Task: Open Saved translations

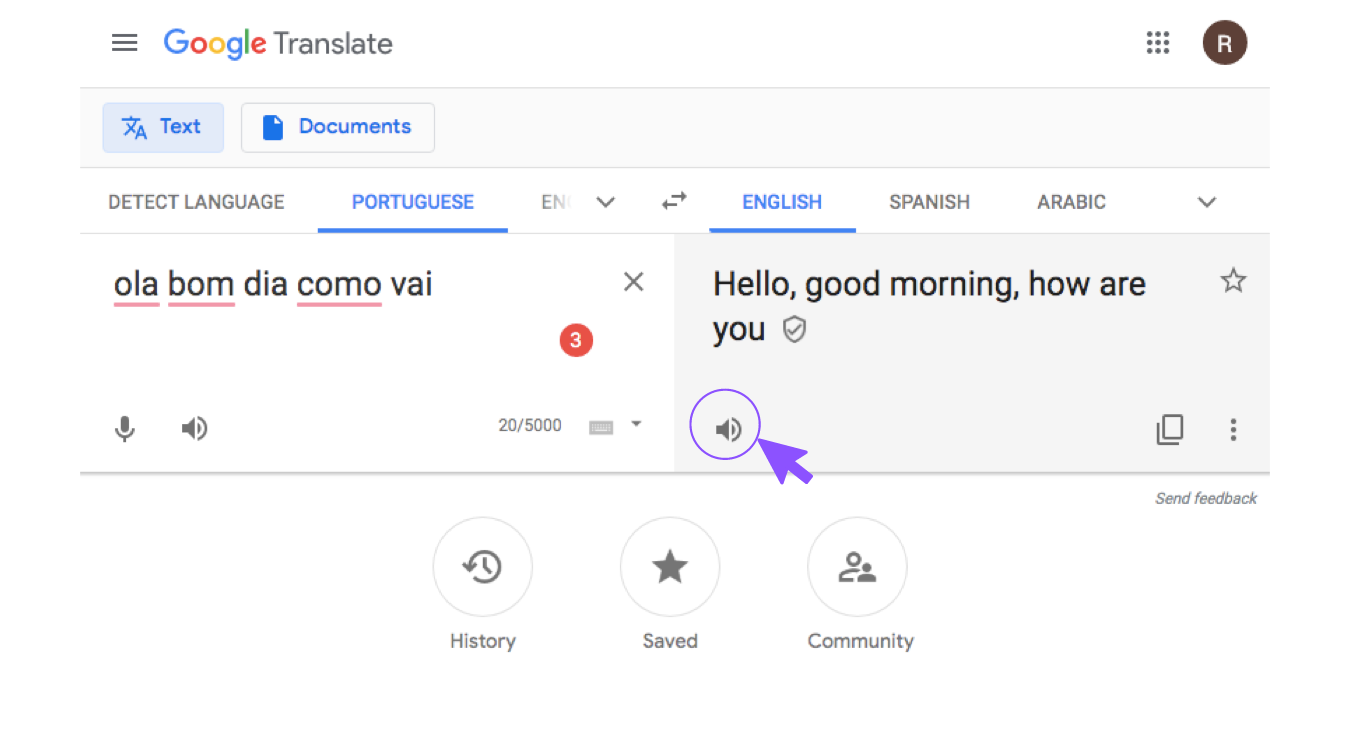Action: coord(669,567)
